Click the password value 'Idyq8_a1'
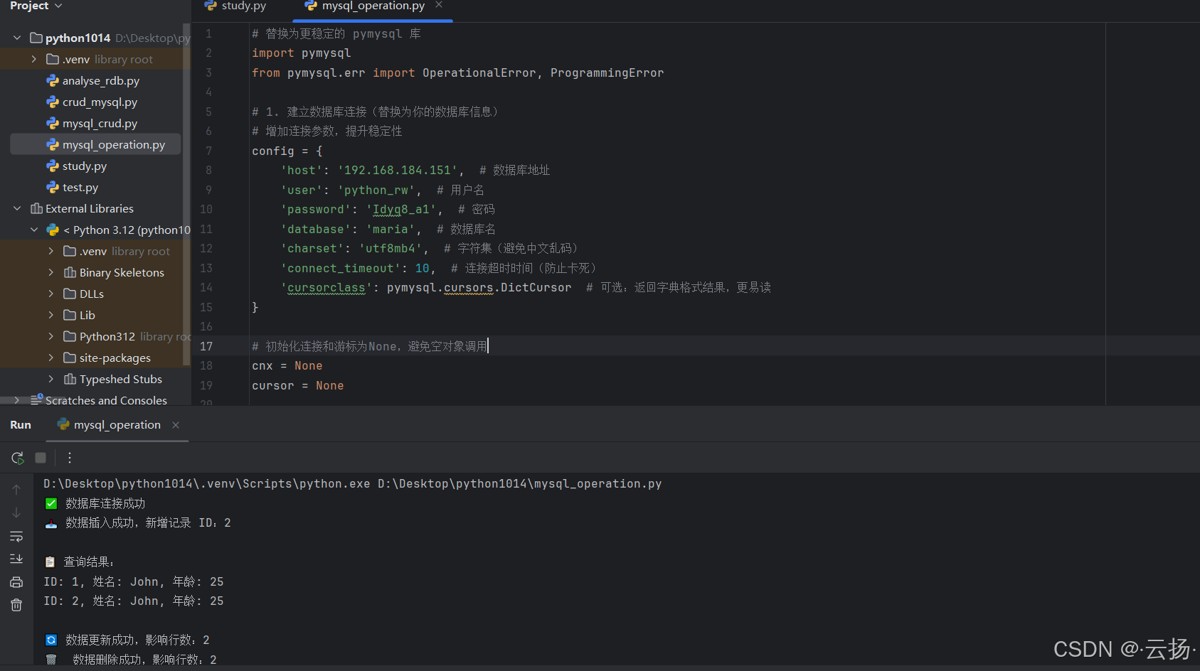The image size is (1200, 671). (404, 209)
